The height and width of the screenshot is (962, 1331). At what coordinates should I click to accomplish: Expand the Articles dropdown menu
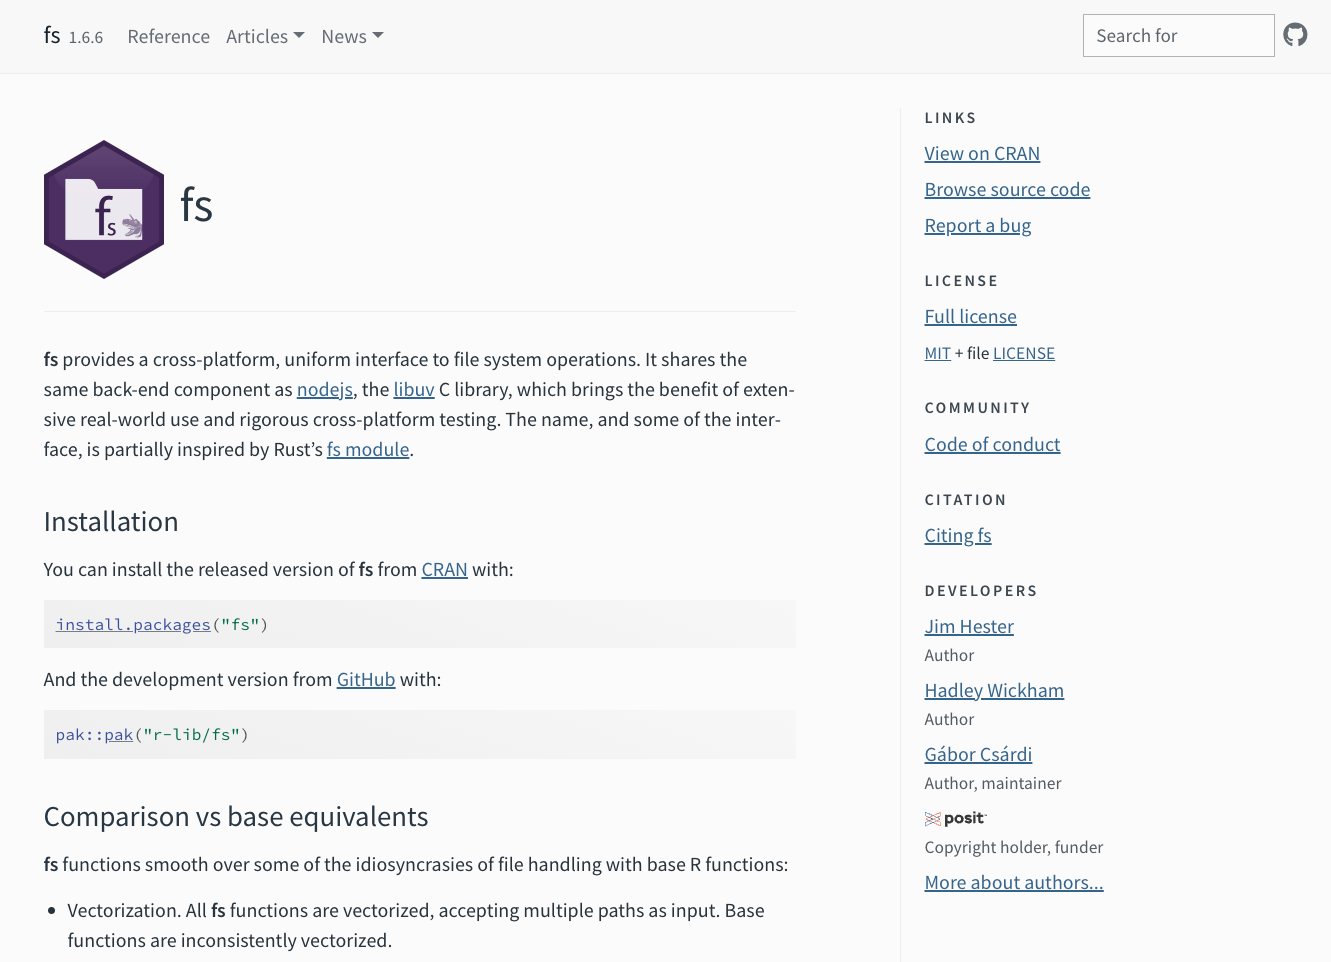[265, 36]
